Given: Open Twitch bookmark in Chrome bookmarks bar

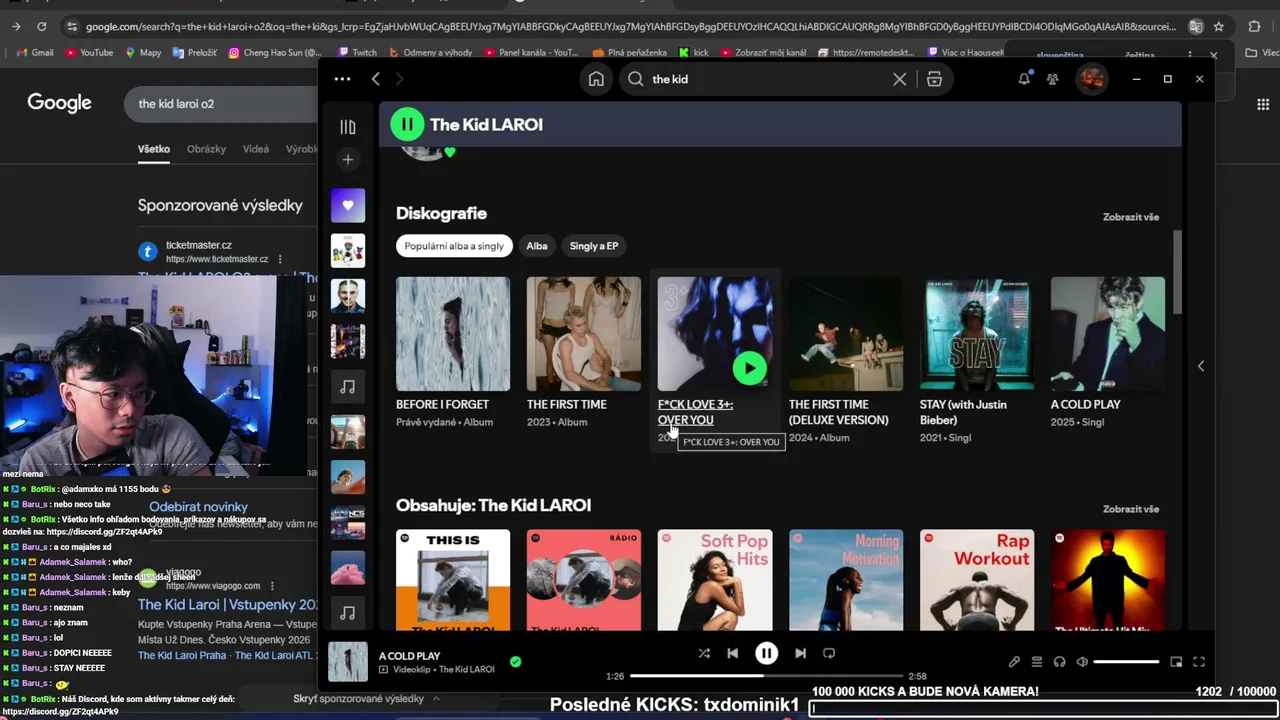Looking at the screenshot, I should coord(357,52).
